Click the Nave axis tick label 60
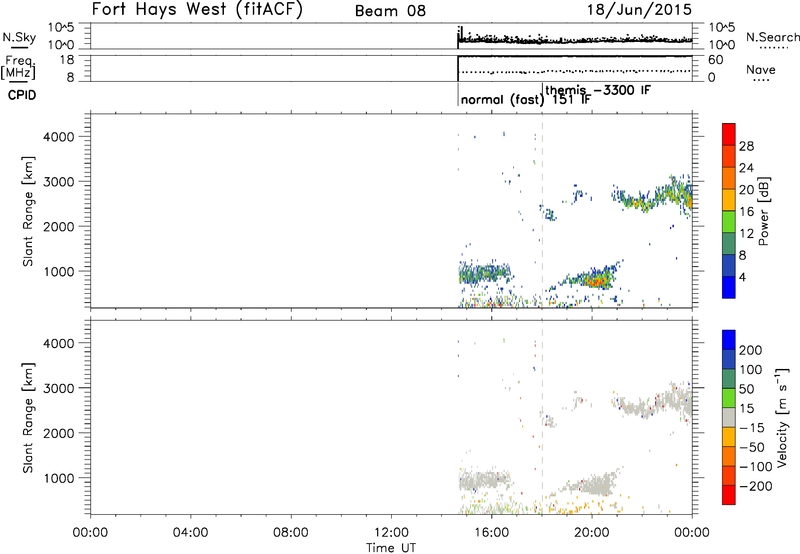The image size is (800, 554). tap(715, 60)
